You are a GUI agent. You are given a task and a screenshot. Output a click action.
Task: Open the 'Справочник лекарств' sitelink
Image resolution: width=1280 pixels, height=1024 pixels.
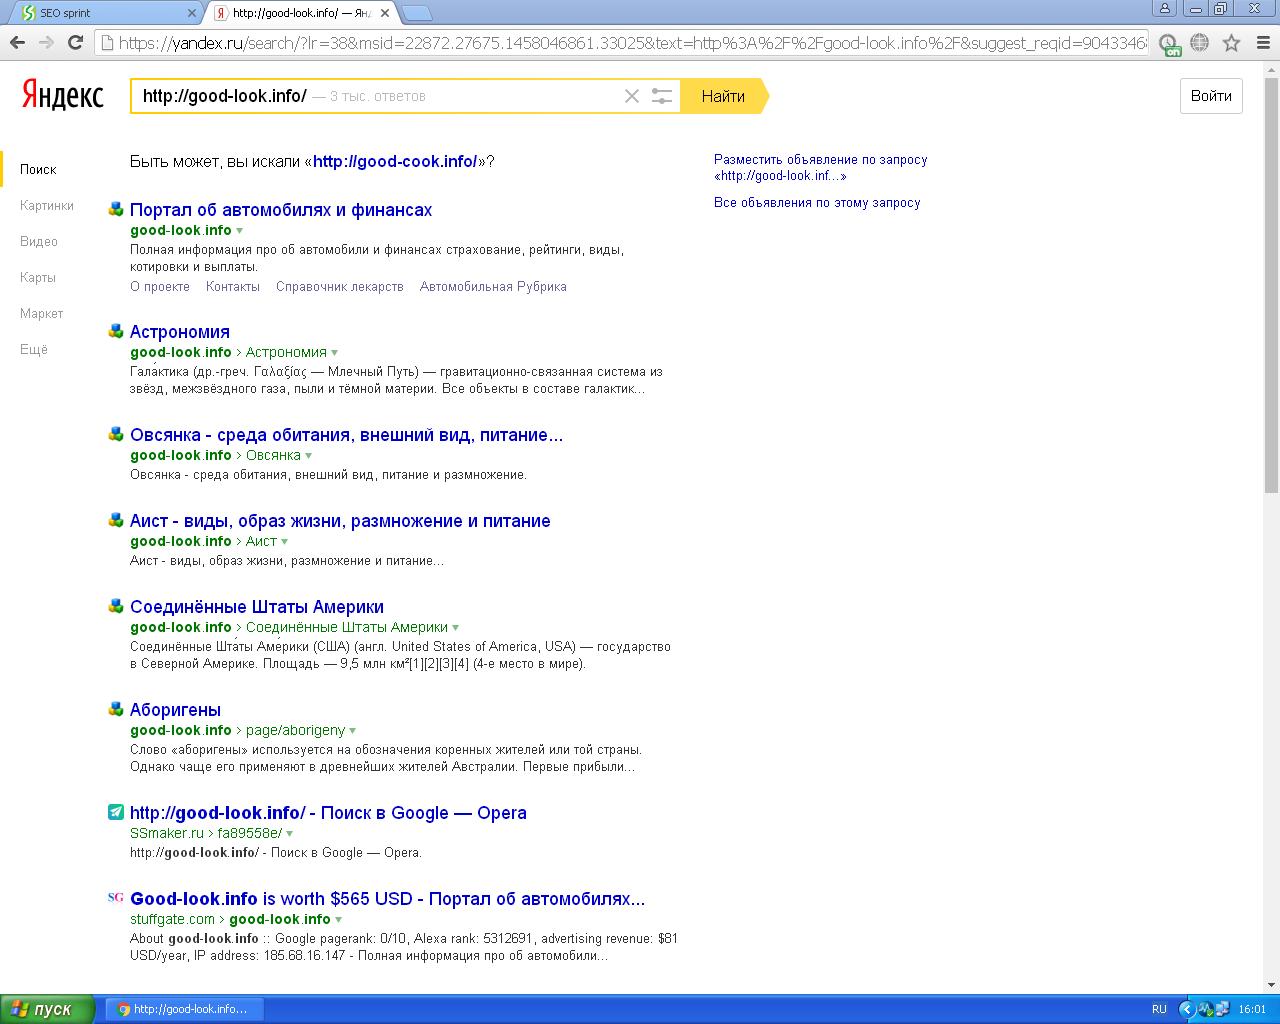click(x=340, y=286)
